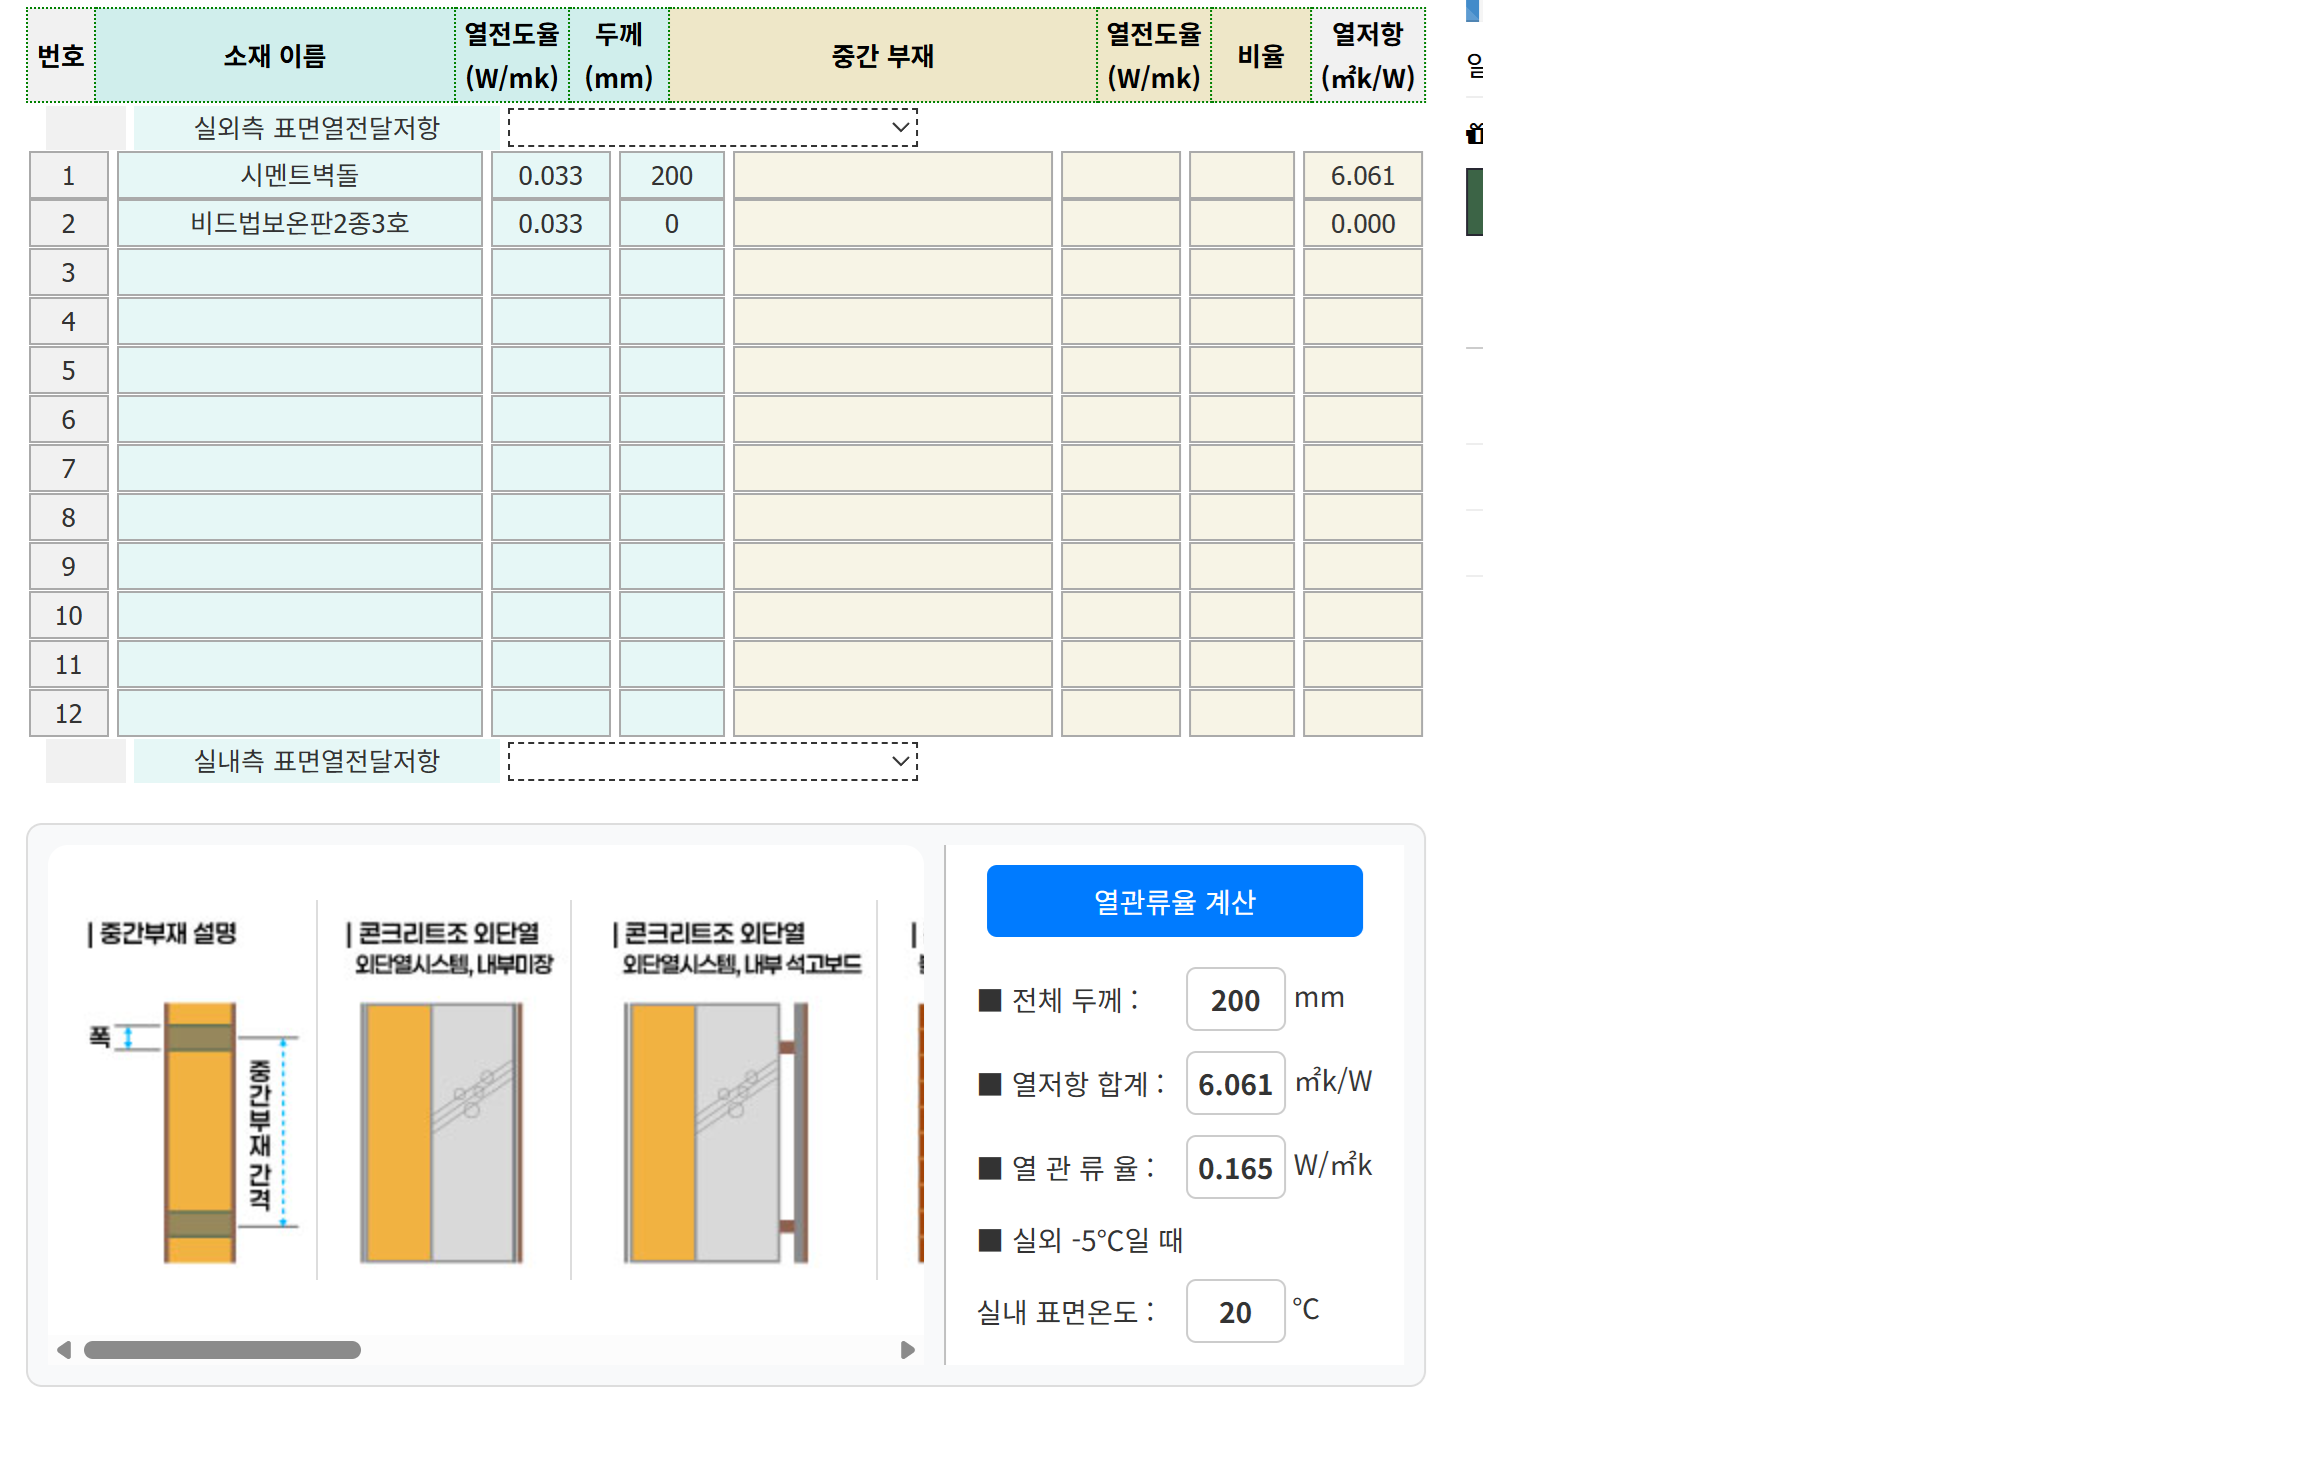Viewport: 2304px width, 1457px height.
Task: Click the gallery horizontal scrollbar thumb
Action: (222, 1350)
